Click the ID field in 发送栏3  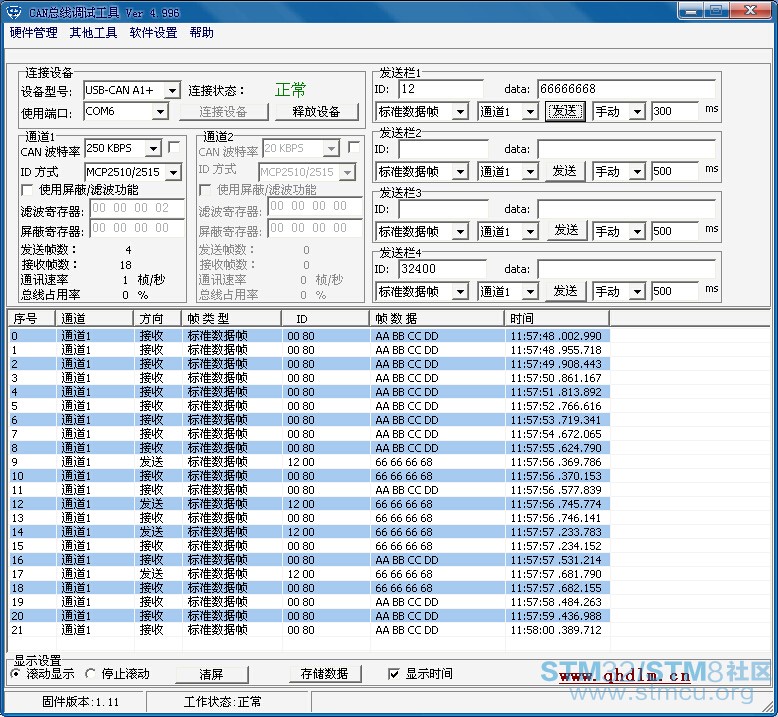pyautogui.click(x=443, y=209)
